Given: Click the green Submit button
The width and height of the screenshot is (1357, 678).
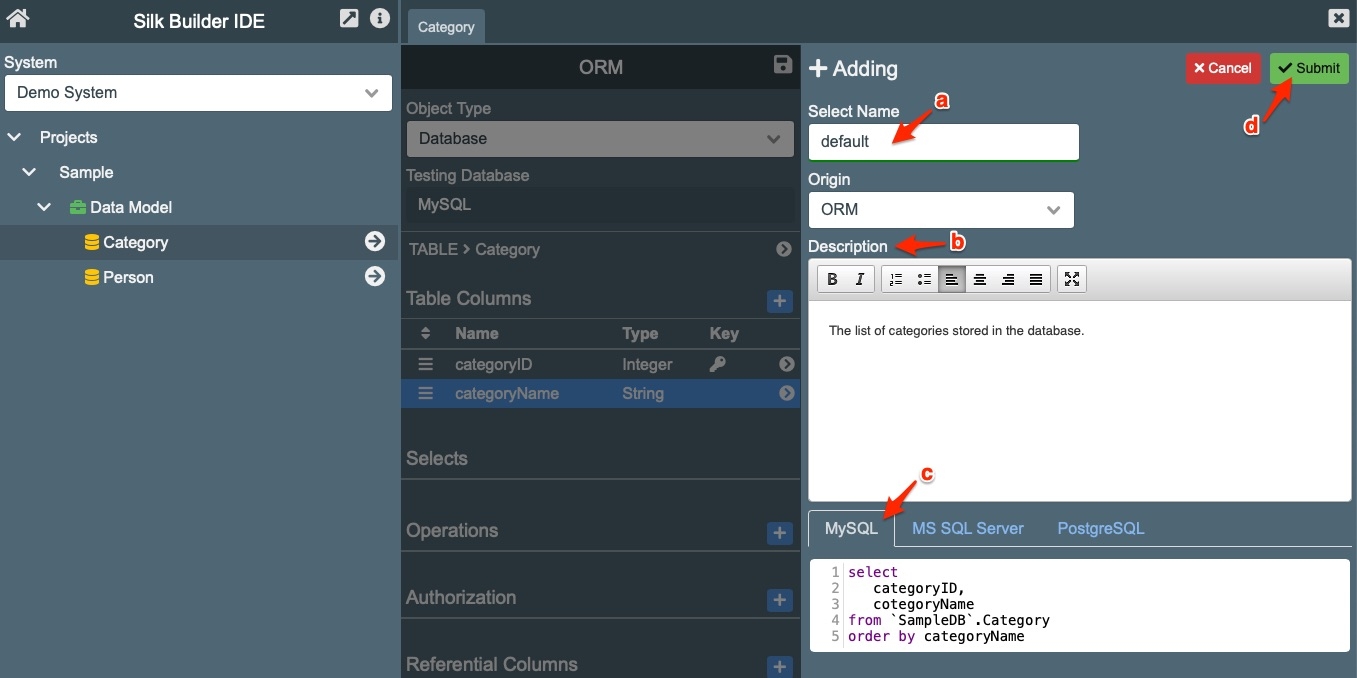Looking at the screenshot, I should 1308,68.
